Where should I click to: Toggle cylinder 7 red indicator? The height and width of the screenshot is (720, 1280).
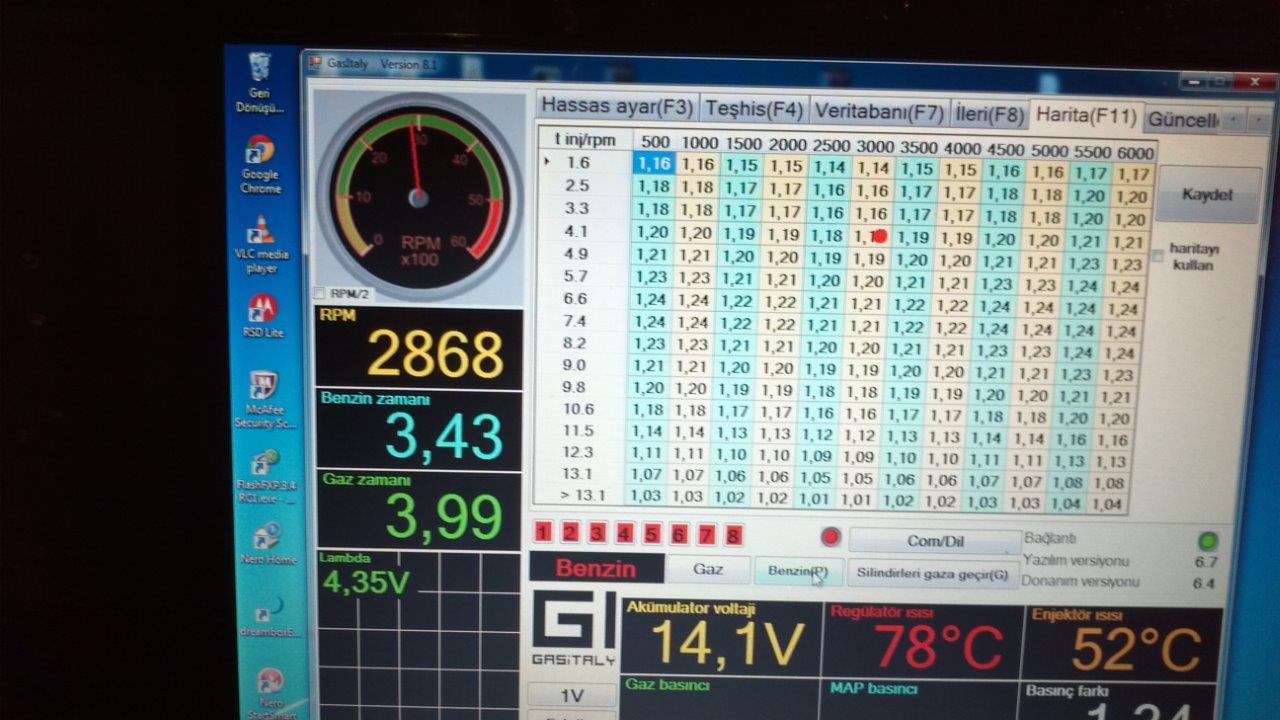pos(705,535)
